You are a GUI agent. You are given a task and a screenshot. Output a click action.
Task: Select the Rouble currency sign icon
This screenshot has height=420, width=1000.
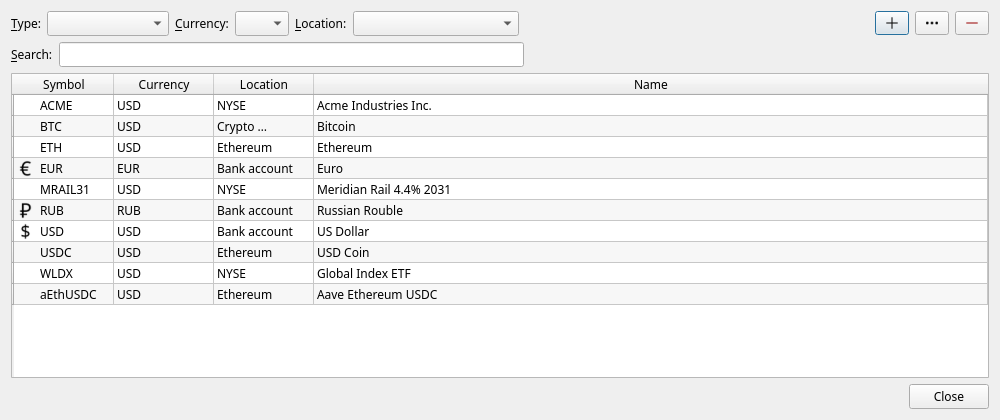26,210
